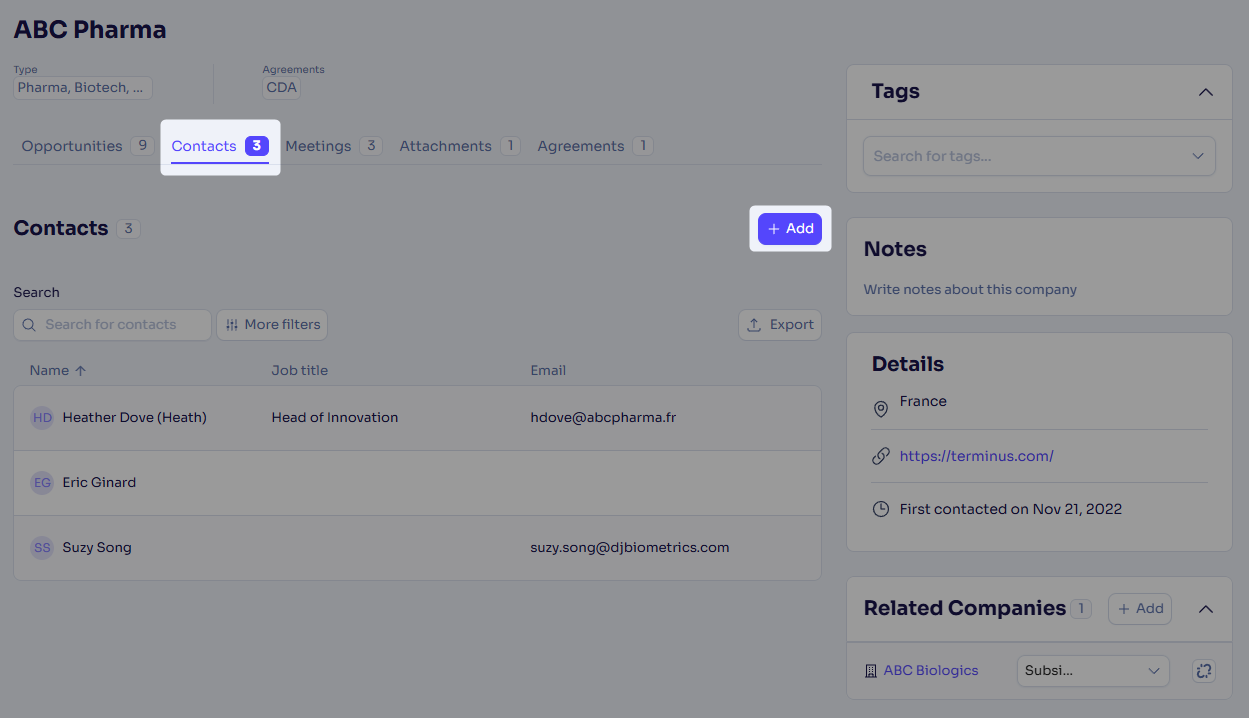Click the building icon beside ABC Biologics
This screenshot has height=718, width=1249.
(x=871, y=671)
